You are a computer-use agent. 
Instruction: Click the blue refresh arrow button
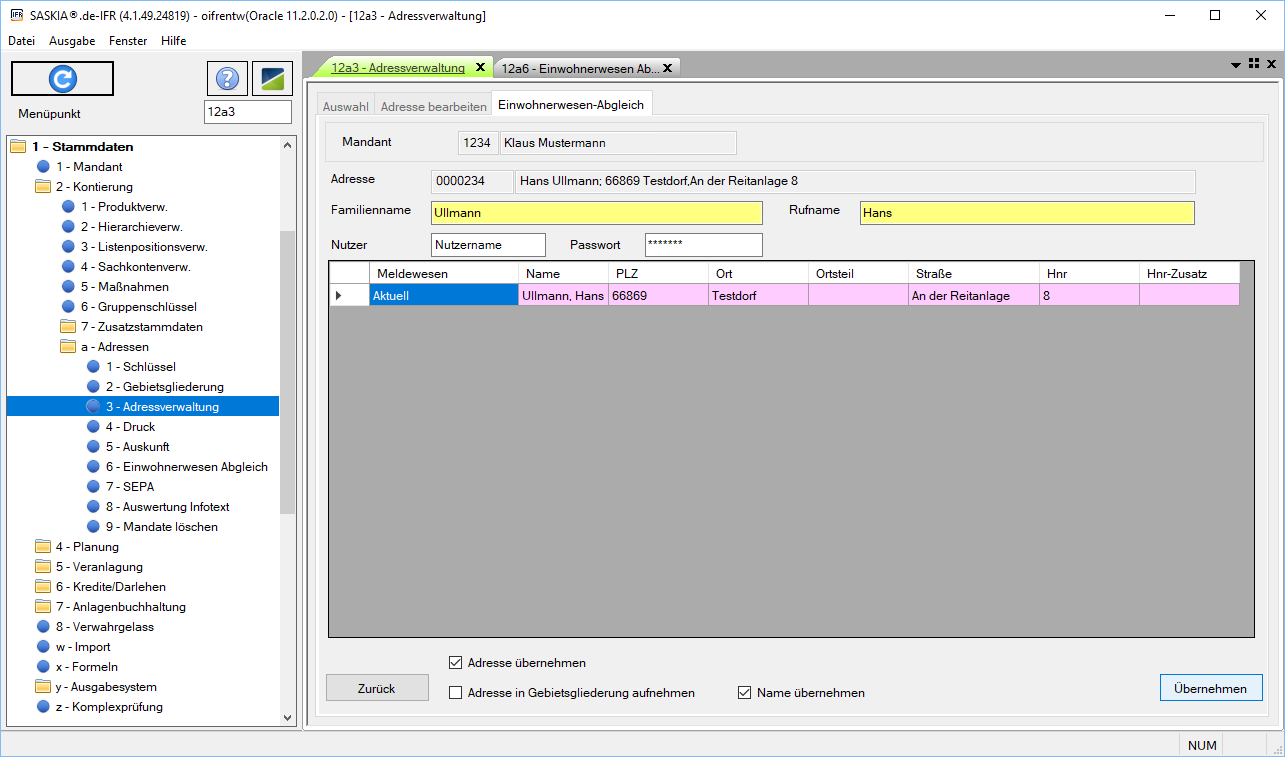62,79
